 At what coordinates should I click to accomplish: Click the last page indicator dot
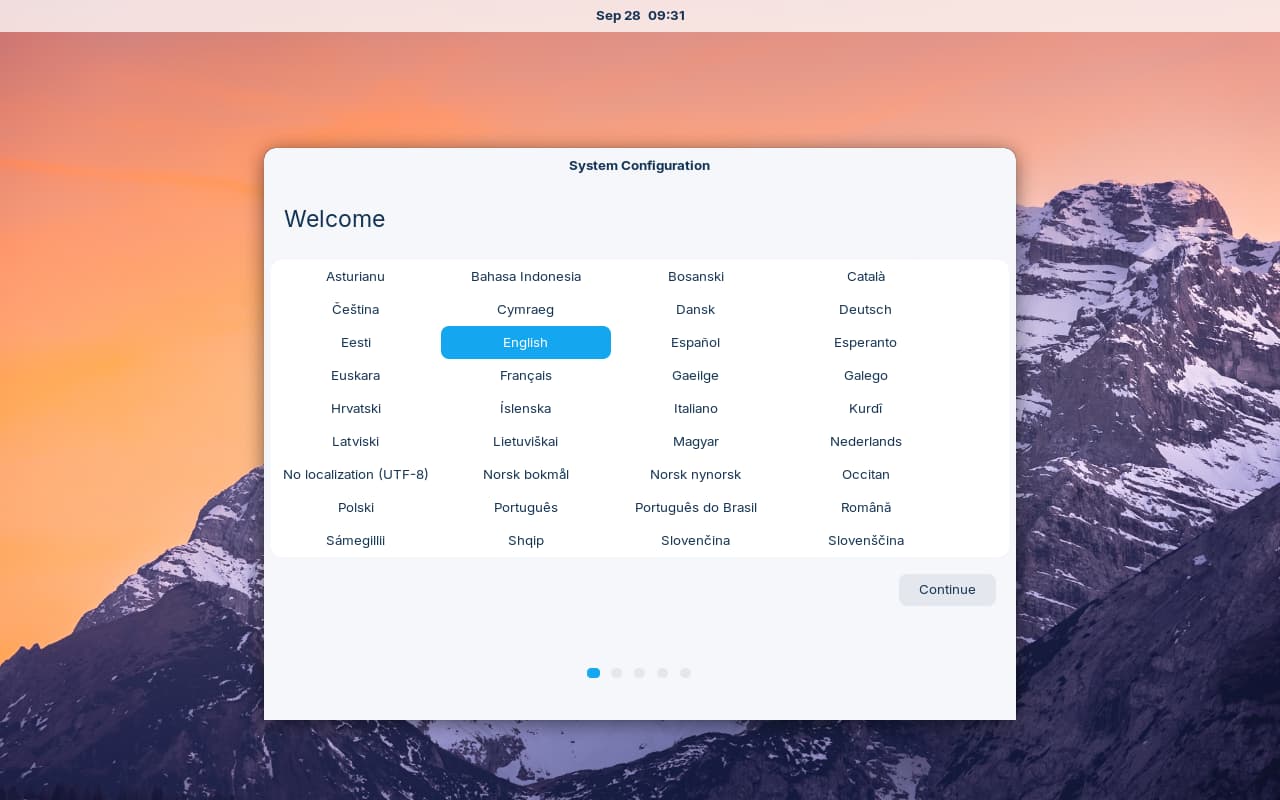(685, 673)
